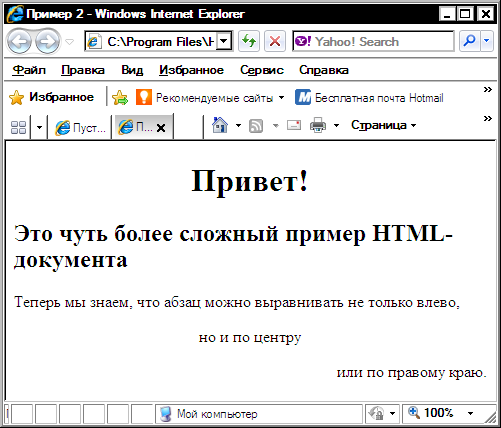Open the Страница command menu
Viewport: 501px width, 428px height.
point(383,125)
